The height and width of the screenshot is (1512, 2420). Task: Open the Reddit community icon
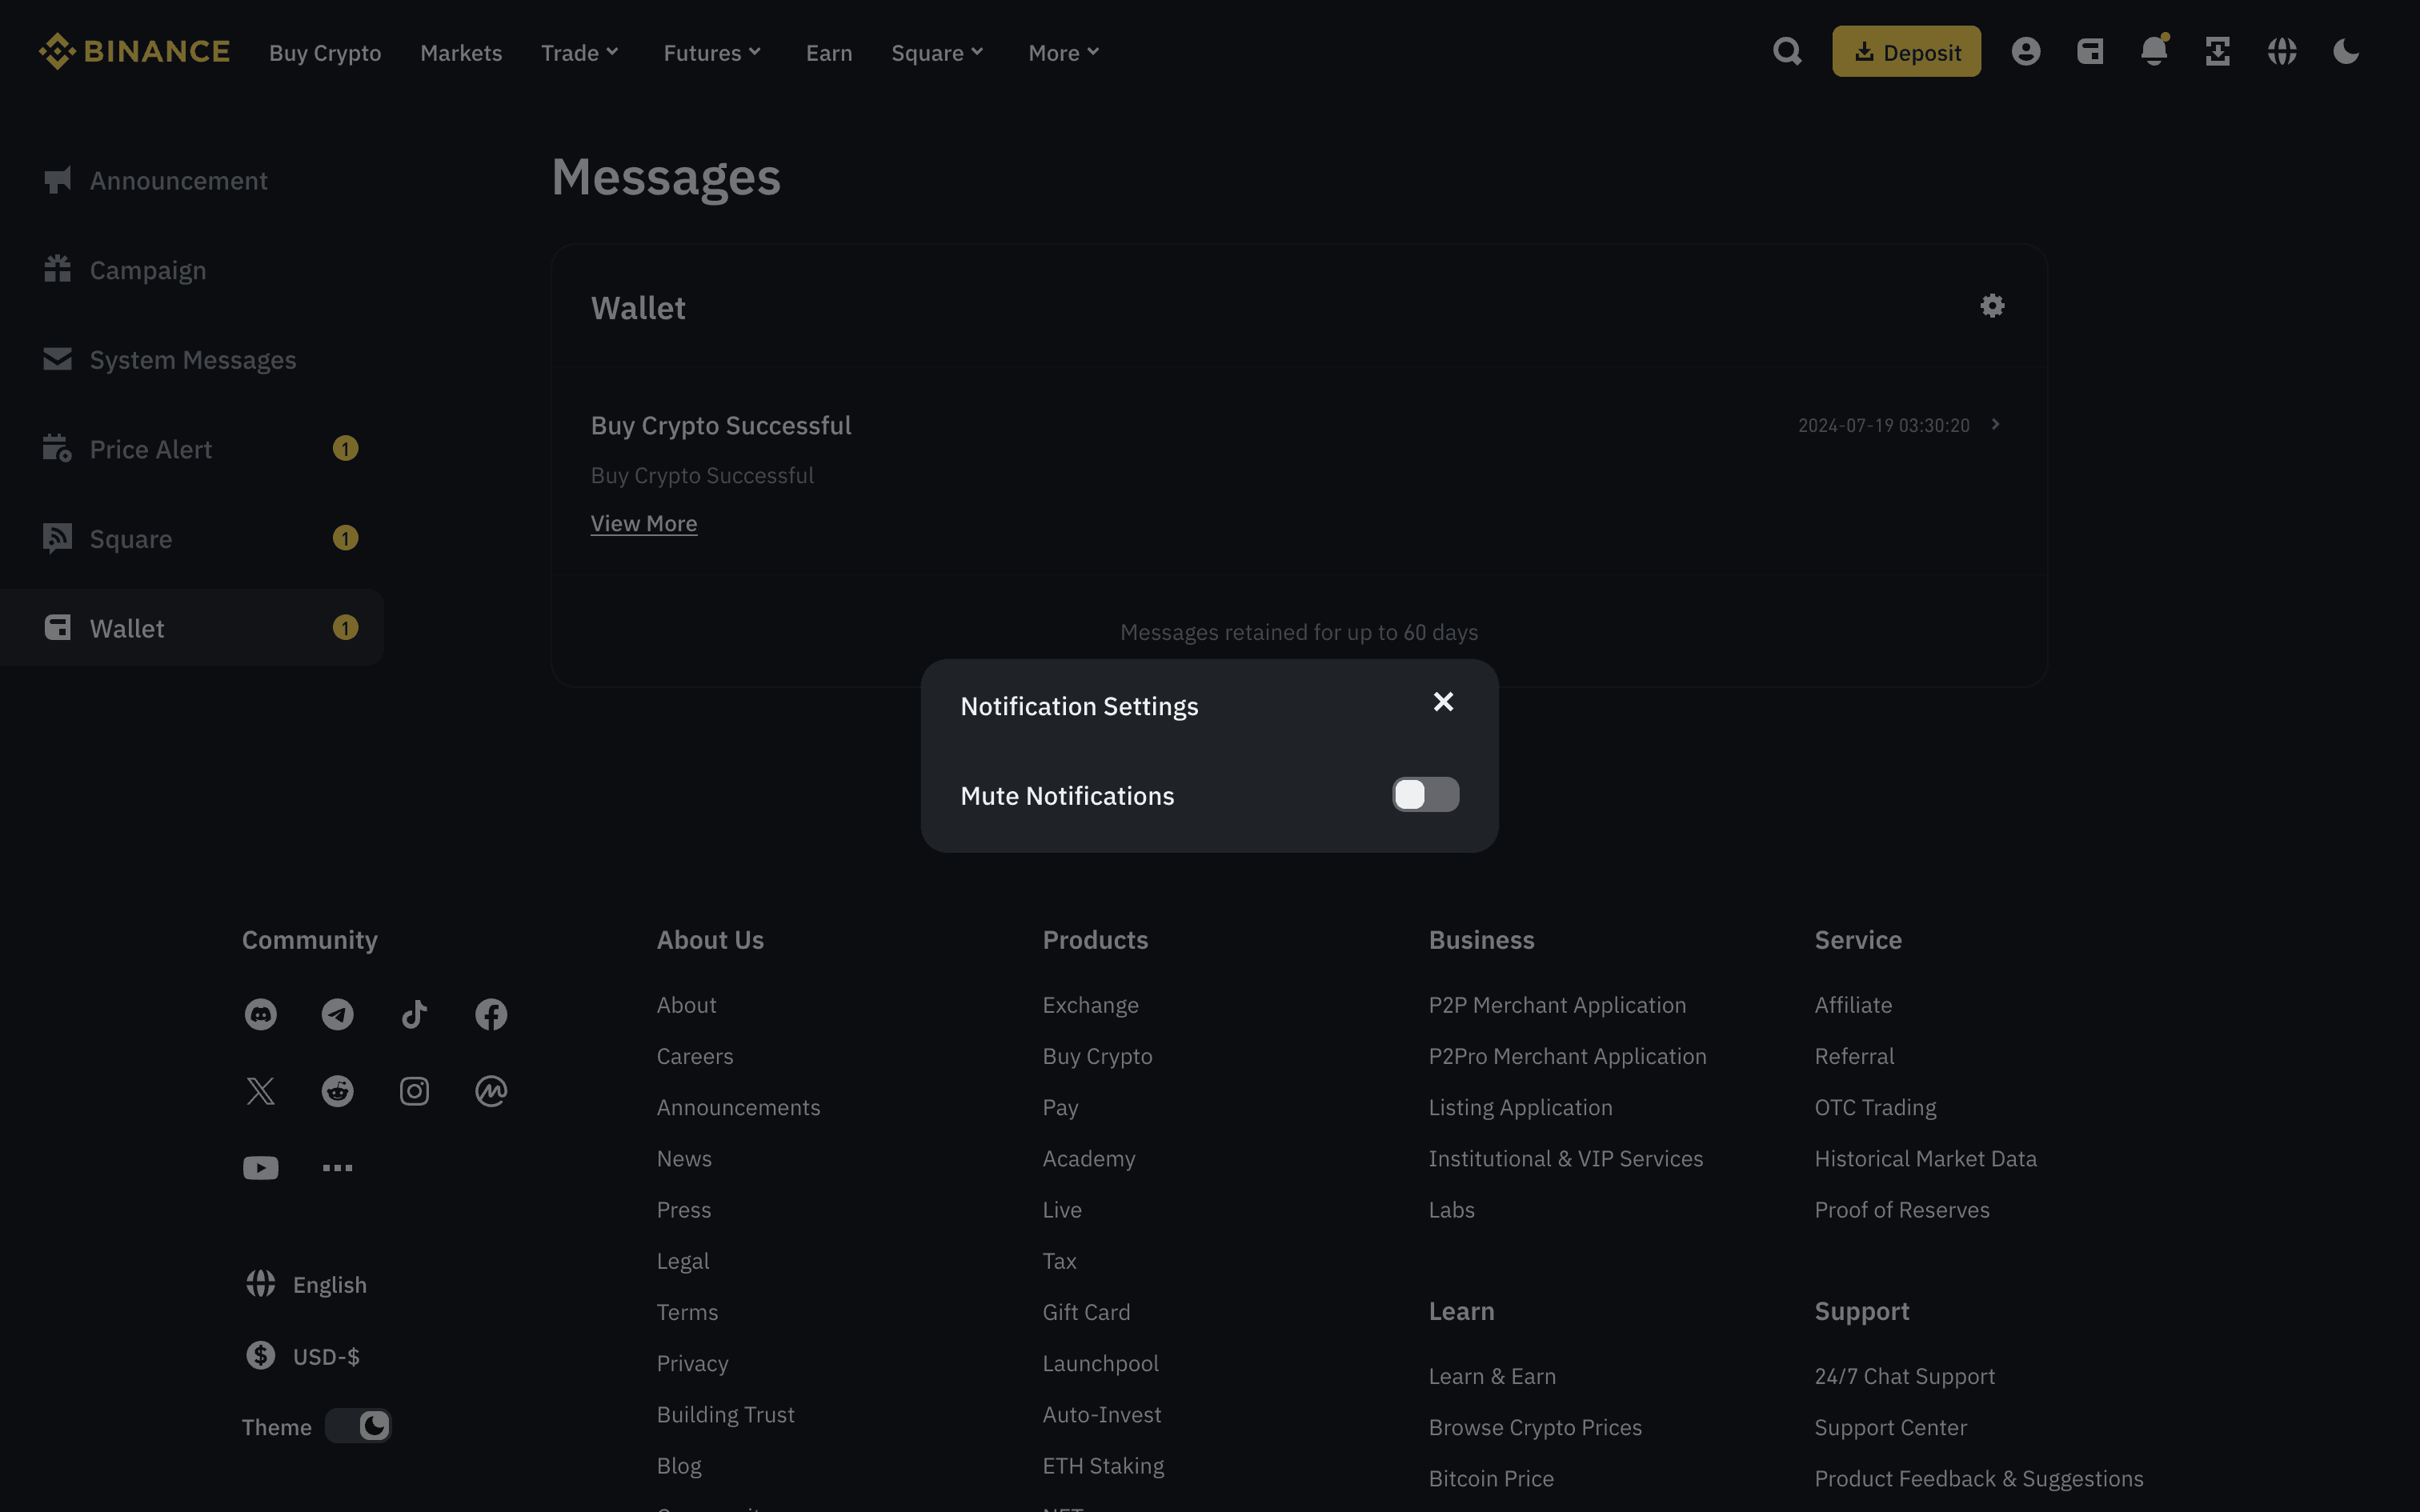tap(337, 1090)
